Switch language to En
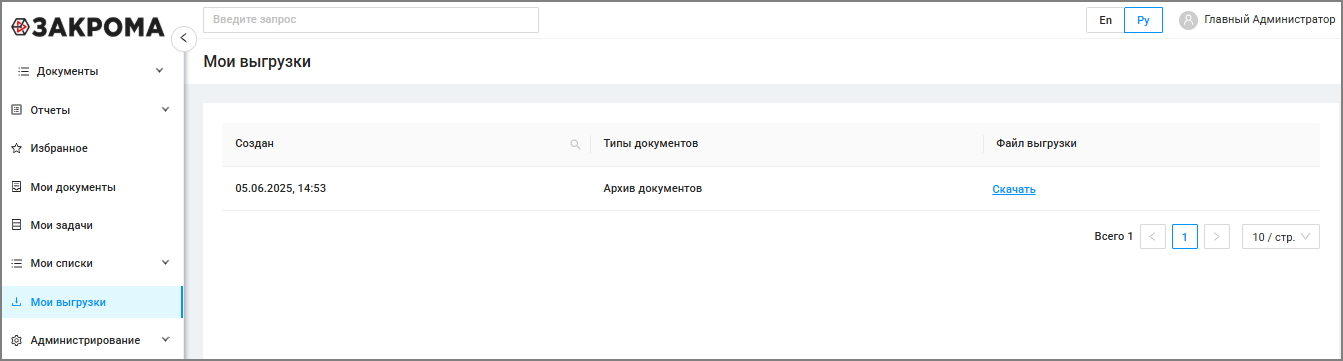Viewport: 1343px width, 361px height. [1105, 20]
